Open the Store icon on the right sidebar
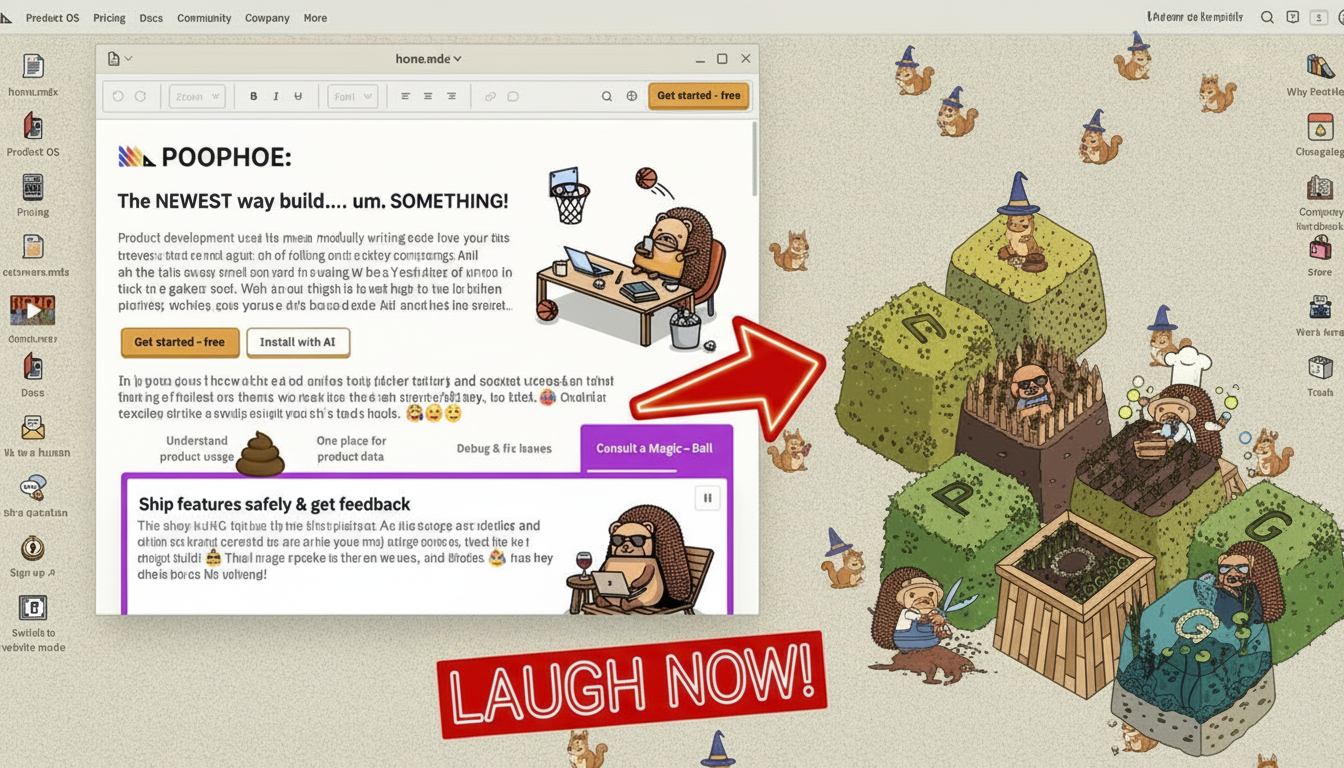1344x768 pixels. coord(1320,249)
